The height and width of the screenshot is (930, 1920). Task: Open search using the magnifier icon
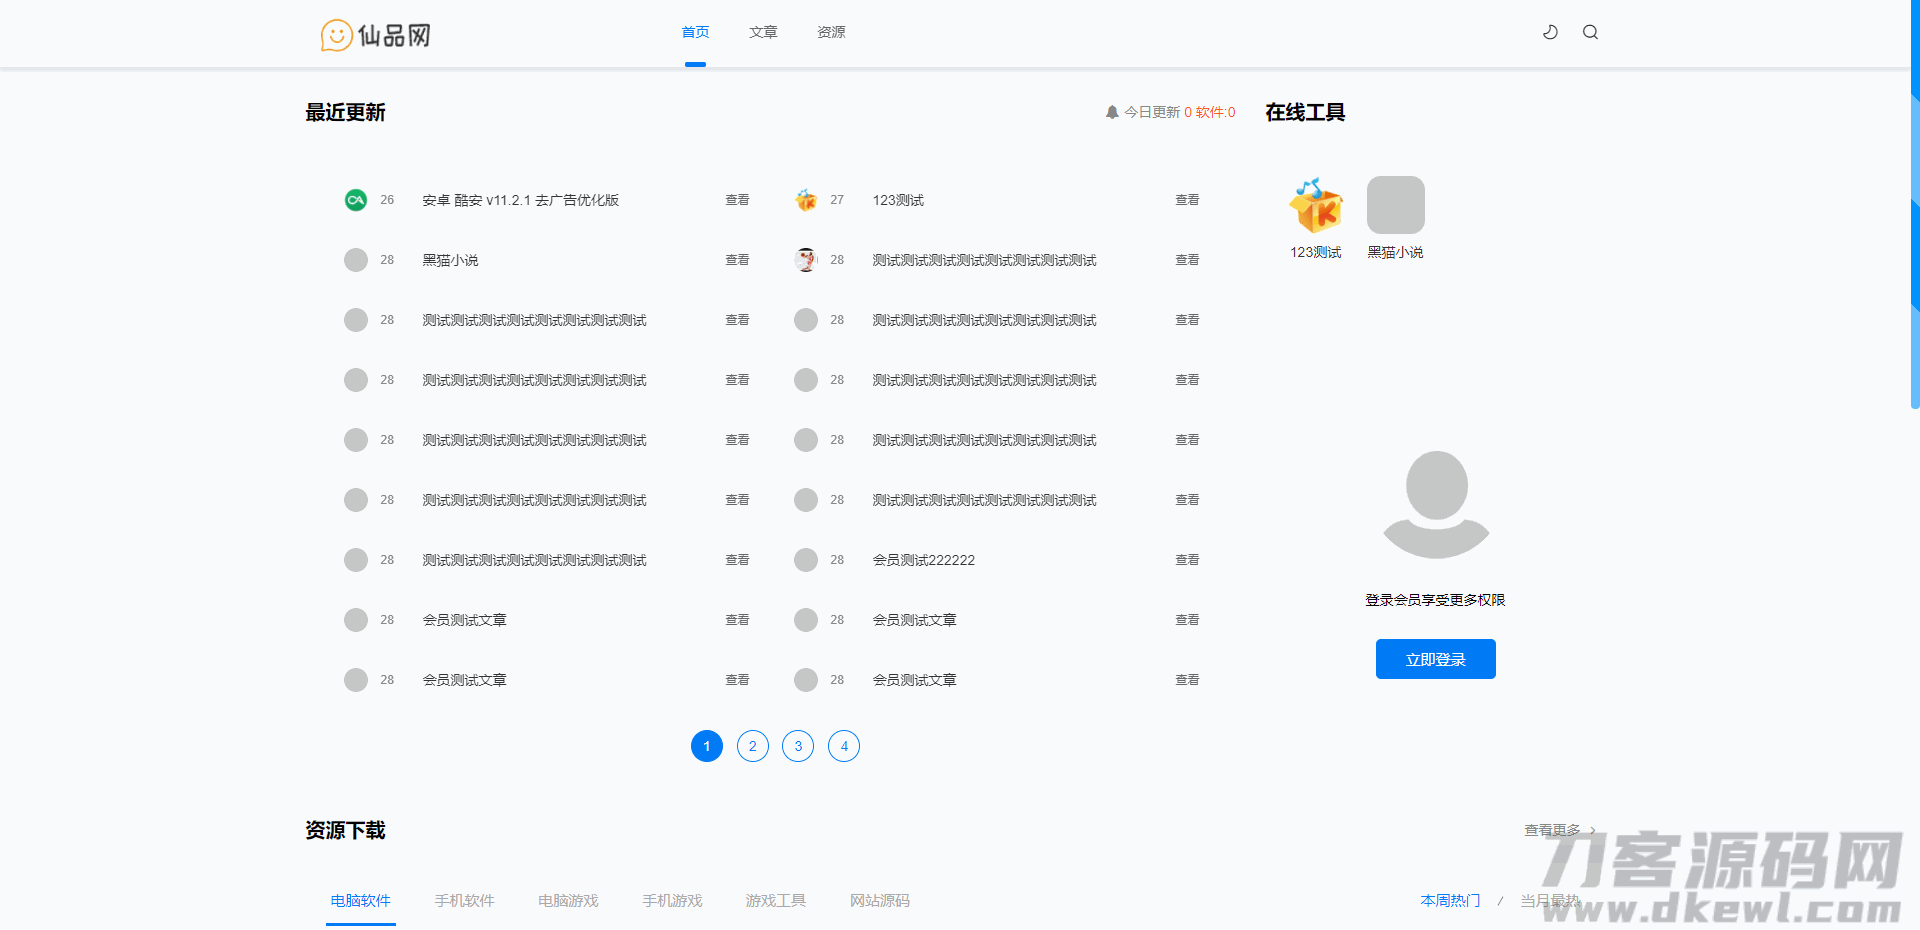(1590, 32)
